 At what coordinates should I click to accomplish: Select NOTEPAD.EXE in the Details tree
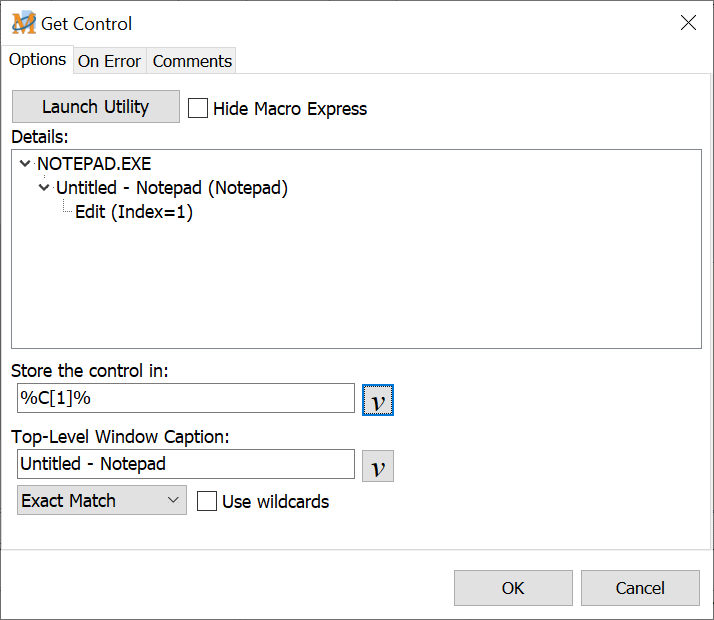pyautogui.click(x=94, y=163)
